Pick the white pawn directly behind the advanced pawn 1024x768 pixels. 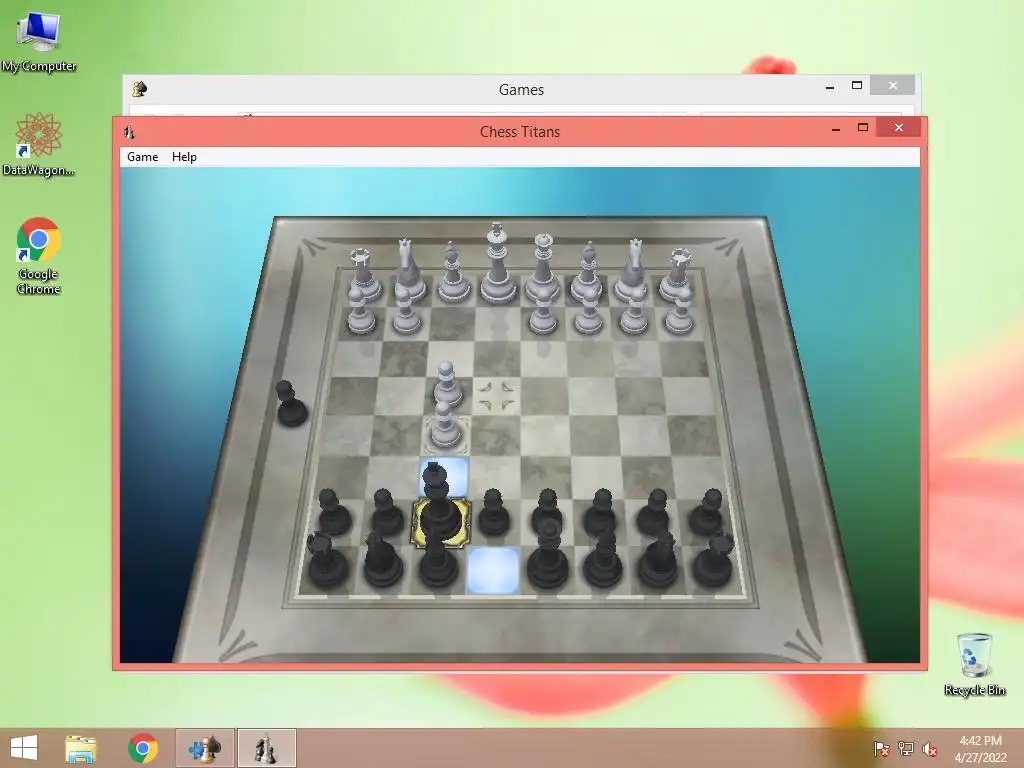tap(447, 386)
